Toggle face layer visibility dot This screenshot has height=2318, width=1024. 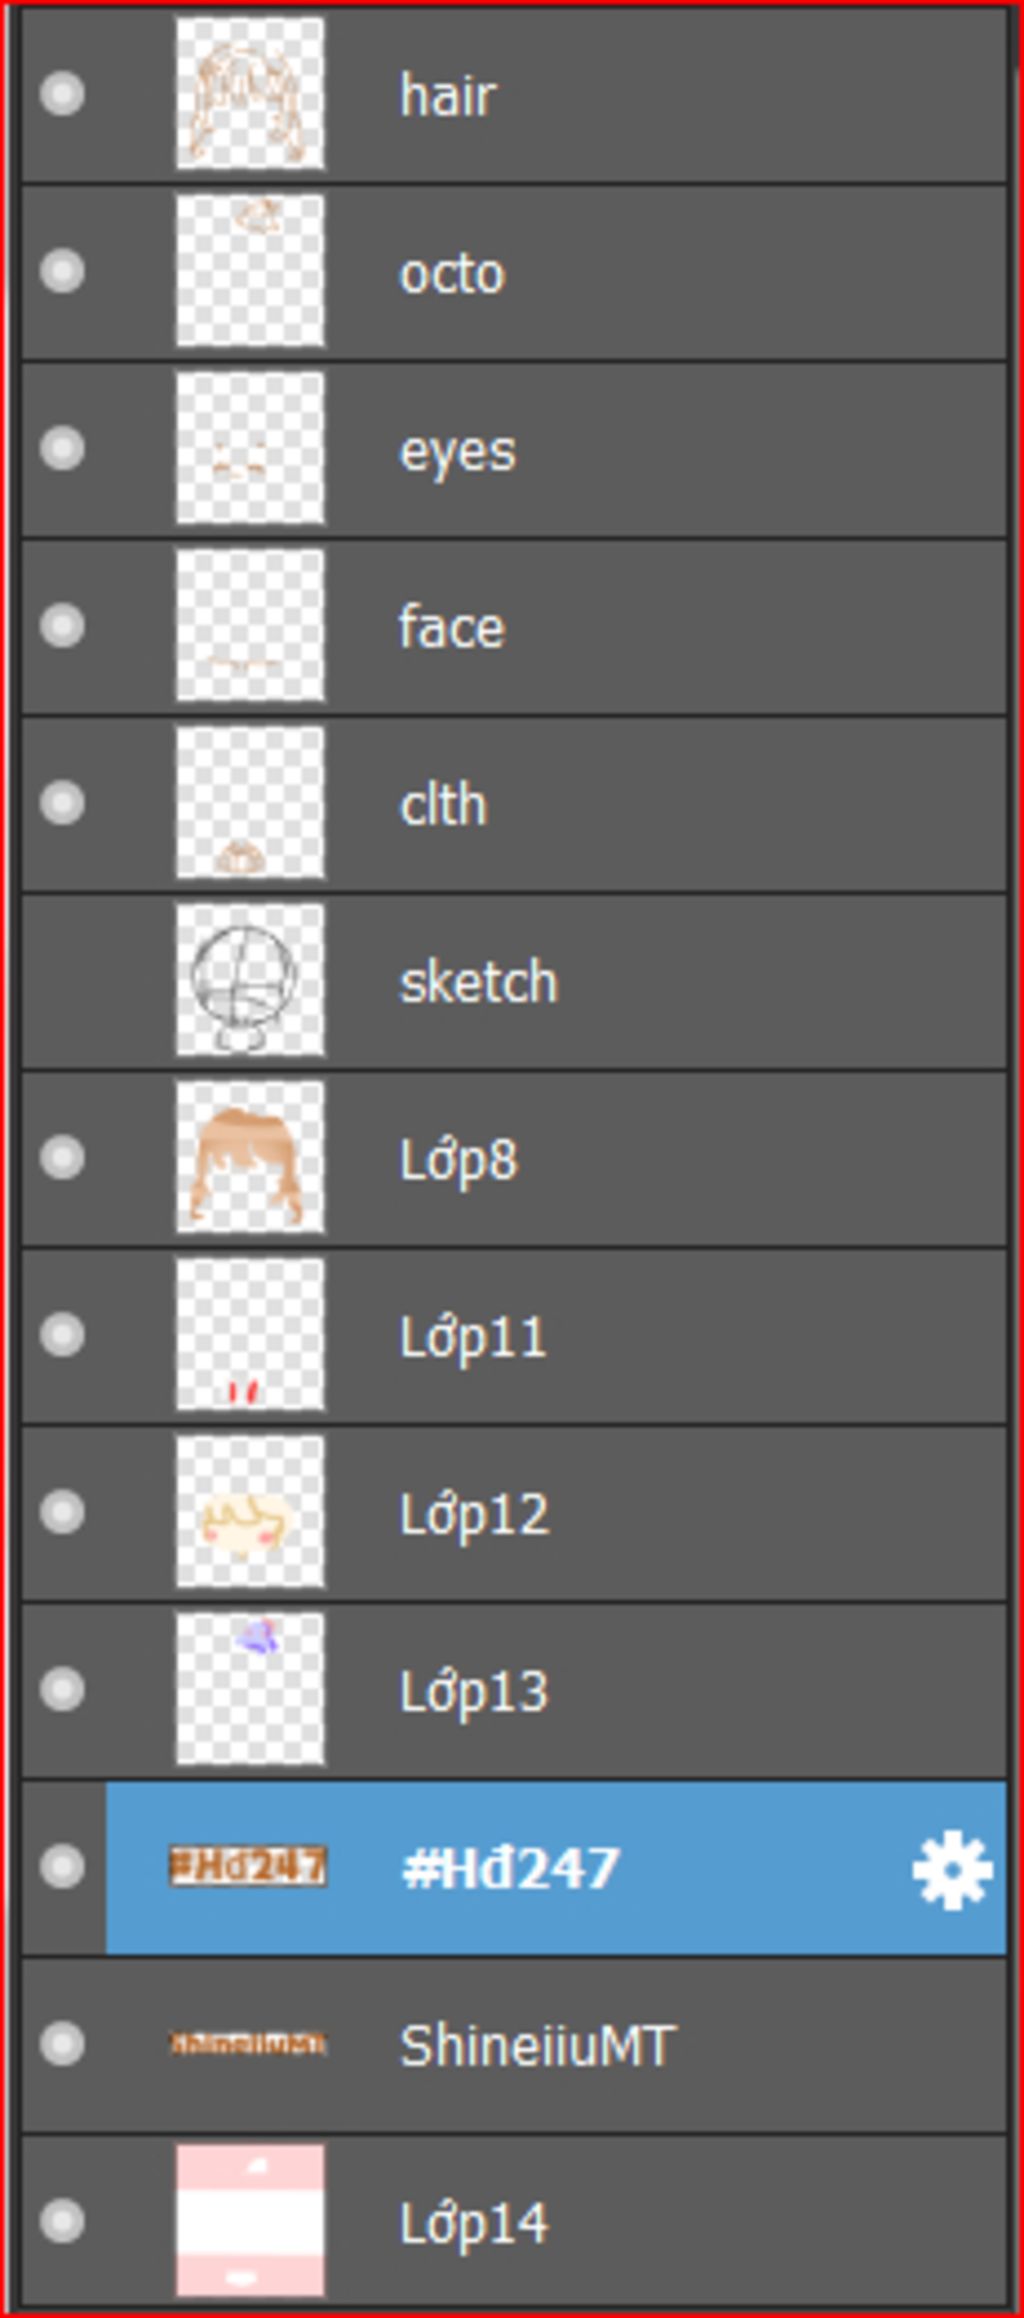(62, 626)
